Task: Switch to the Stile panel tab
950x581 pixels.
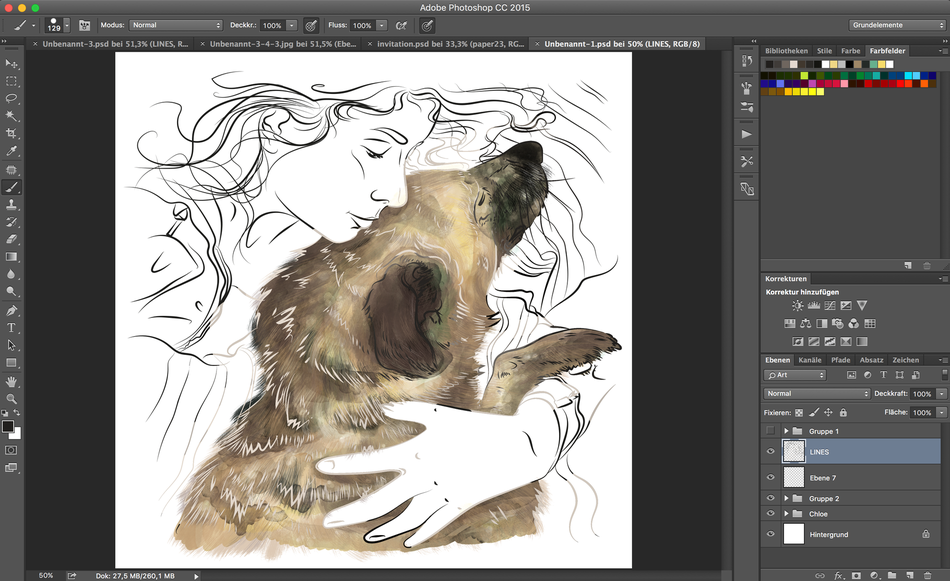Action: click(x=824, y=51)
